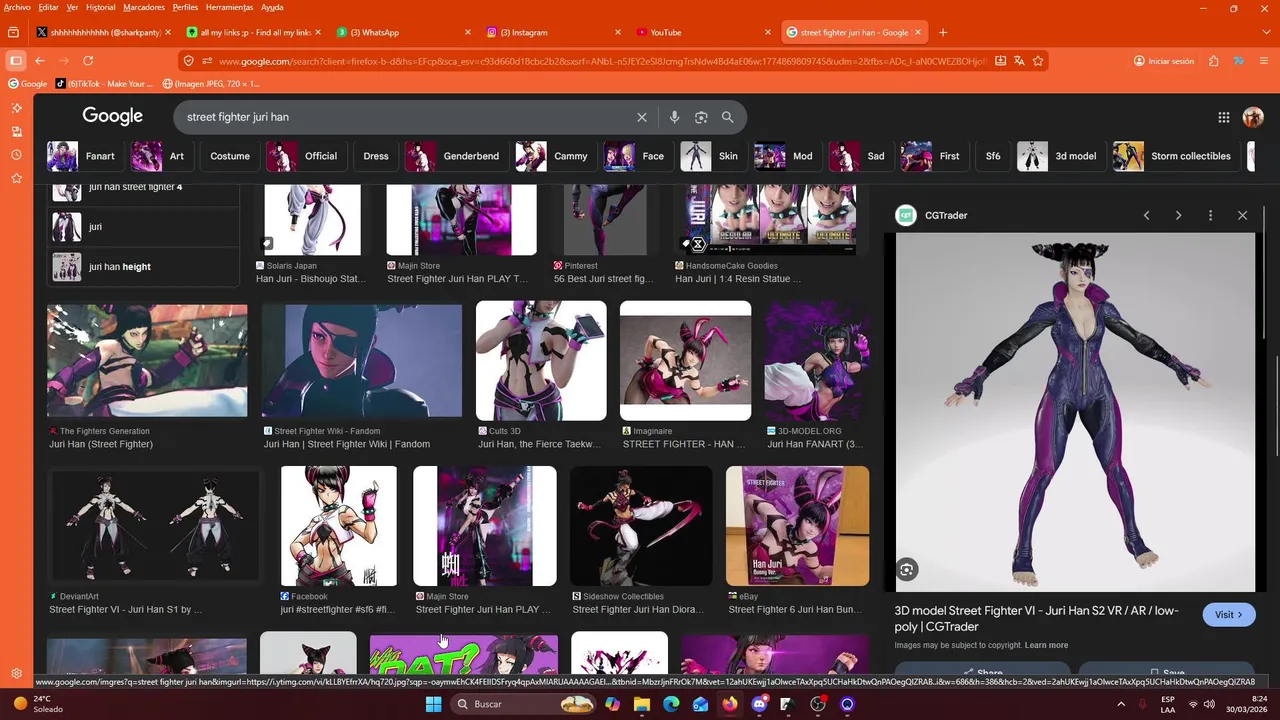This screenshot has height=720, width=1280.
Task: Open Bookmarks star in Firefox sidebar
Action: pos(16,178)
